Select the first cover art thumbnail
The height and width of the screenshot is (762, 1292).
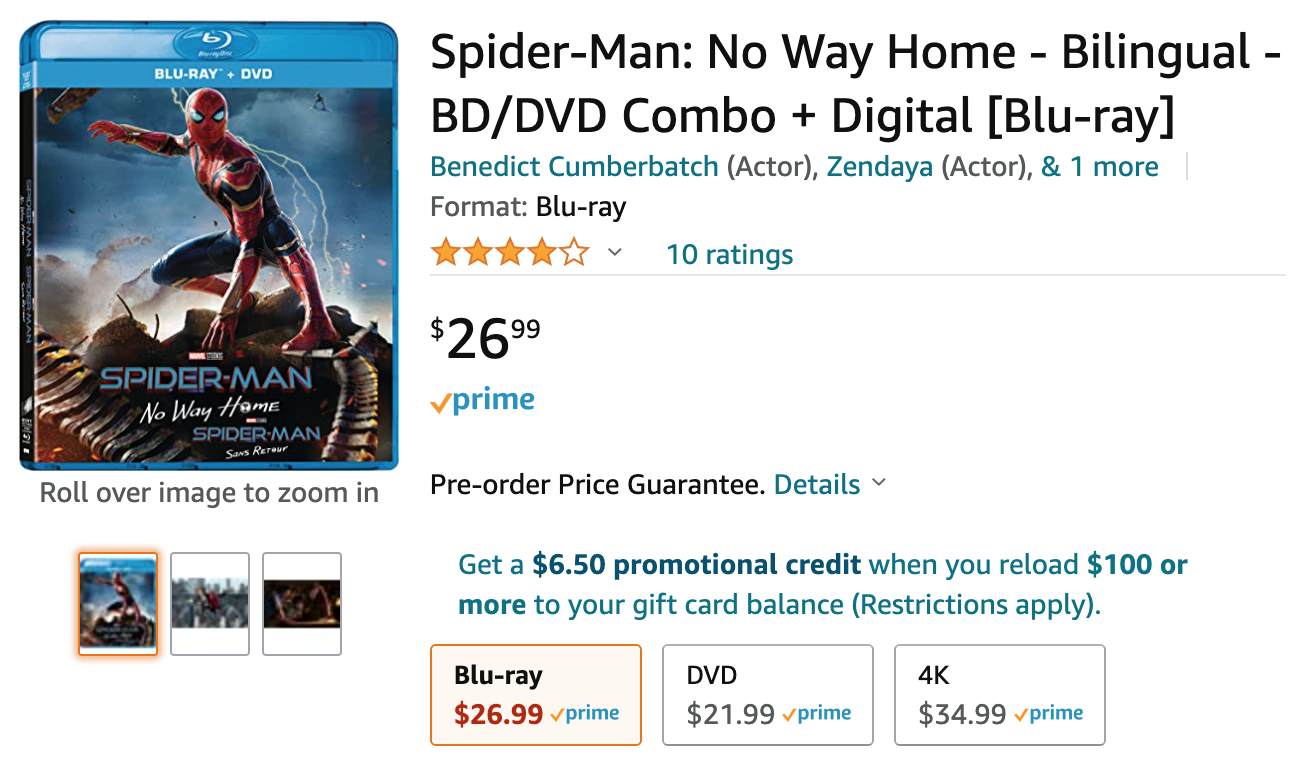coord(118,604)
